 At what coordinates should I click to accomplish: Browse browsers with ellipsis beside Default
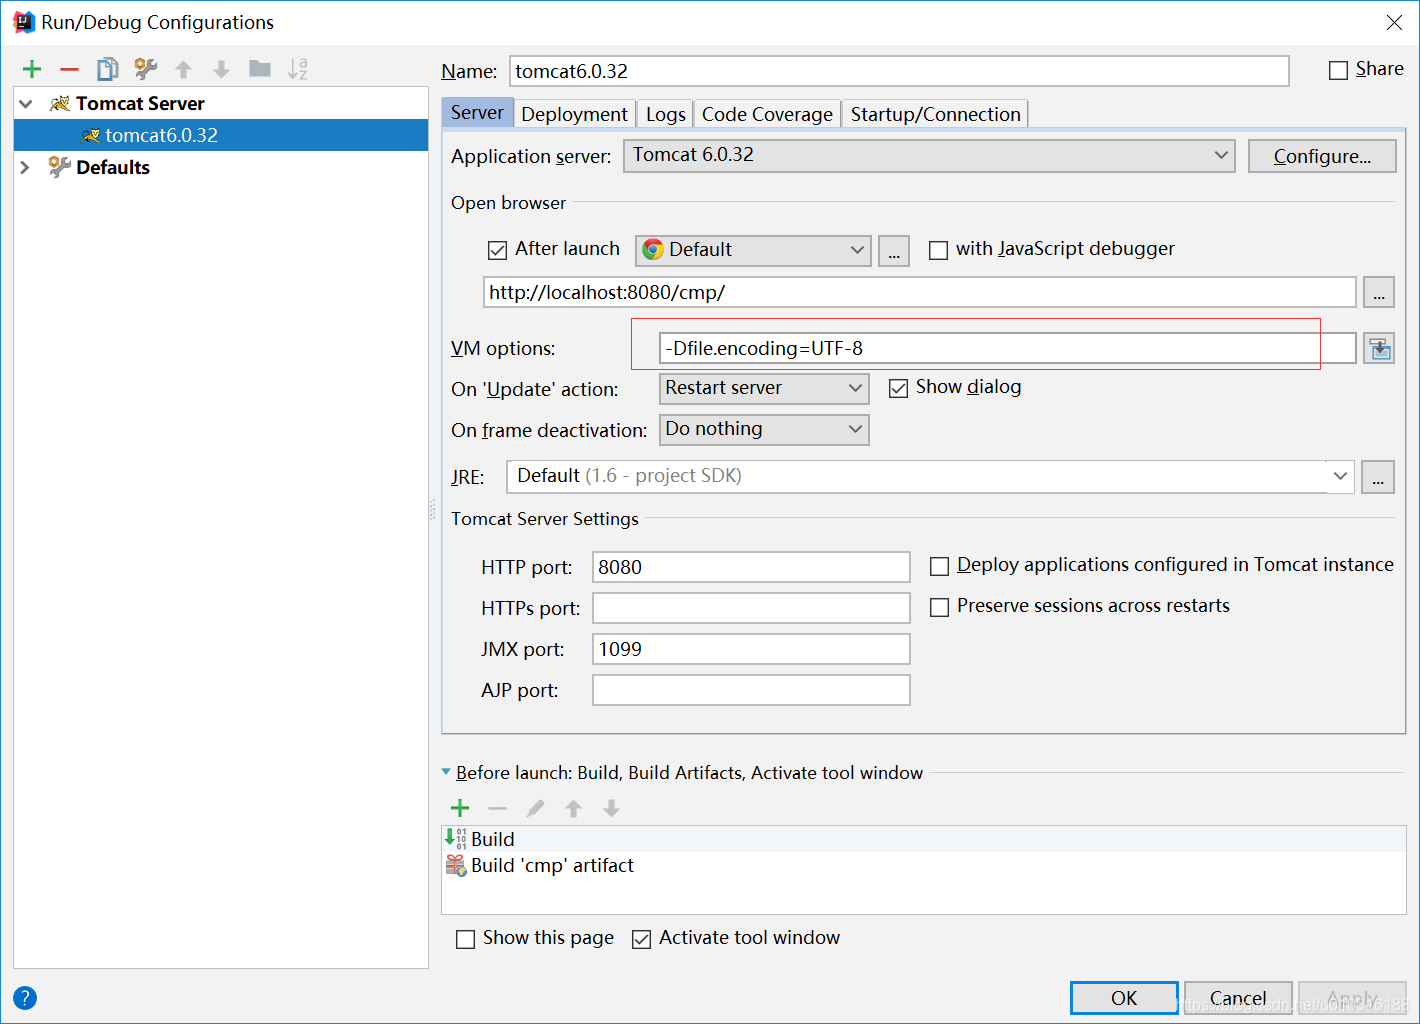(x=894, y=251)
